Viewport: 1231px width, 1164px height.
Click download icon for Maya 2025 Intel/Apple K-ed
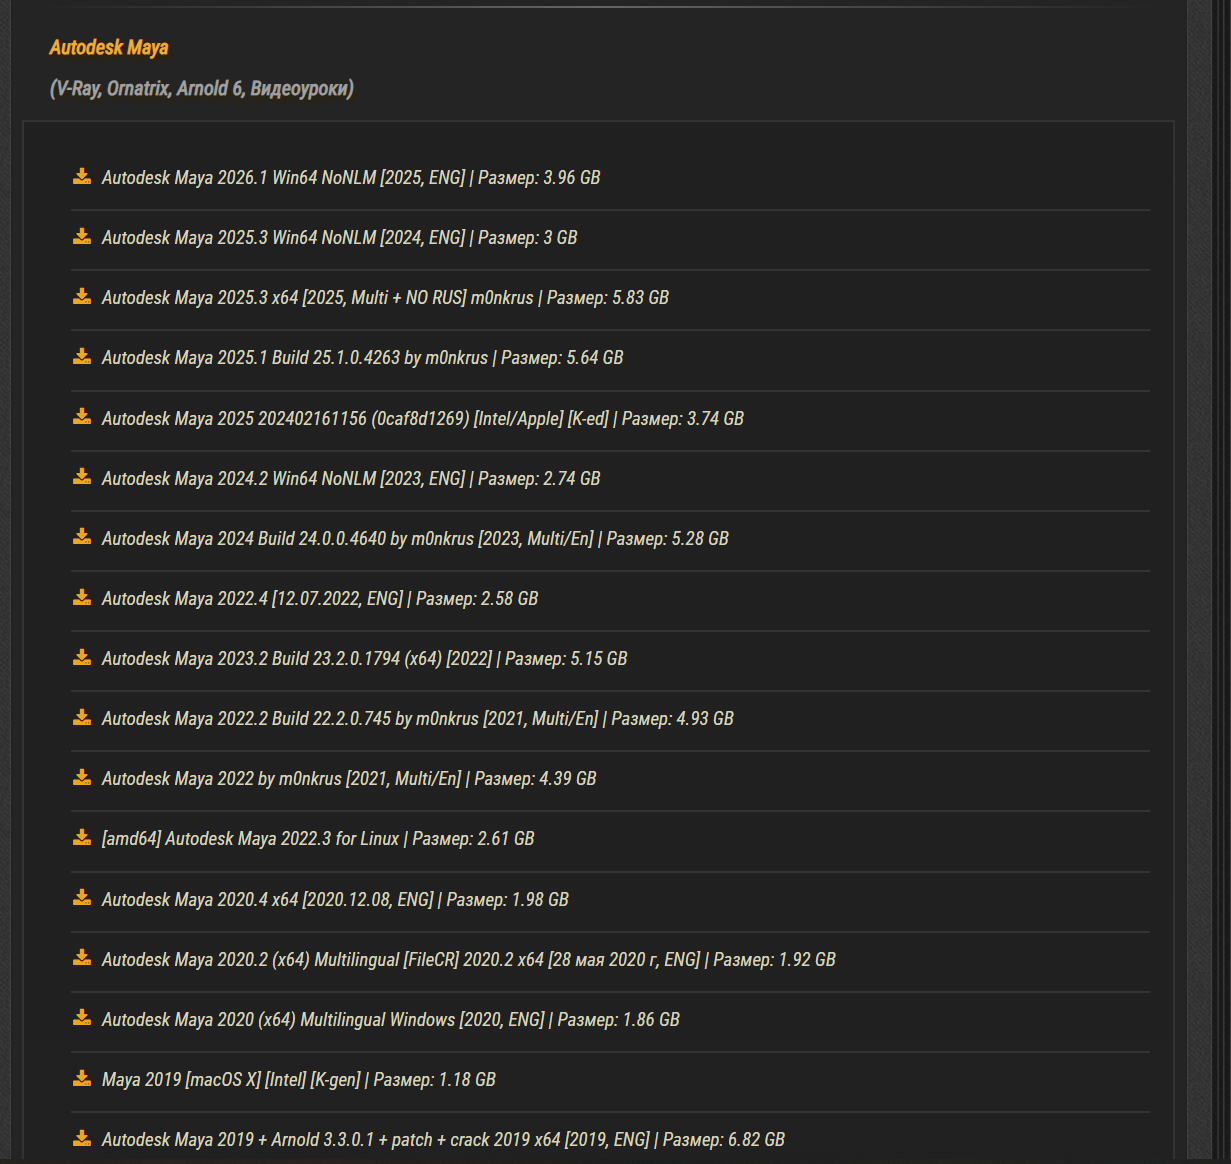coord(82,417)
